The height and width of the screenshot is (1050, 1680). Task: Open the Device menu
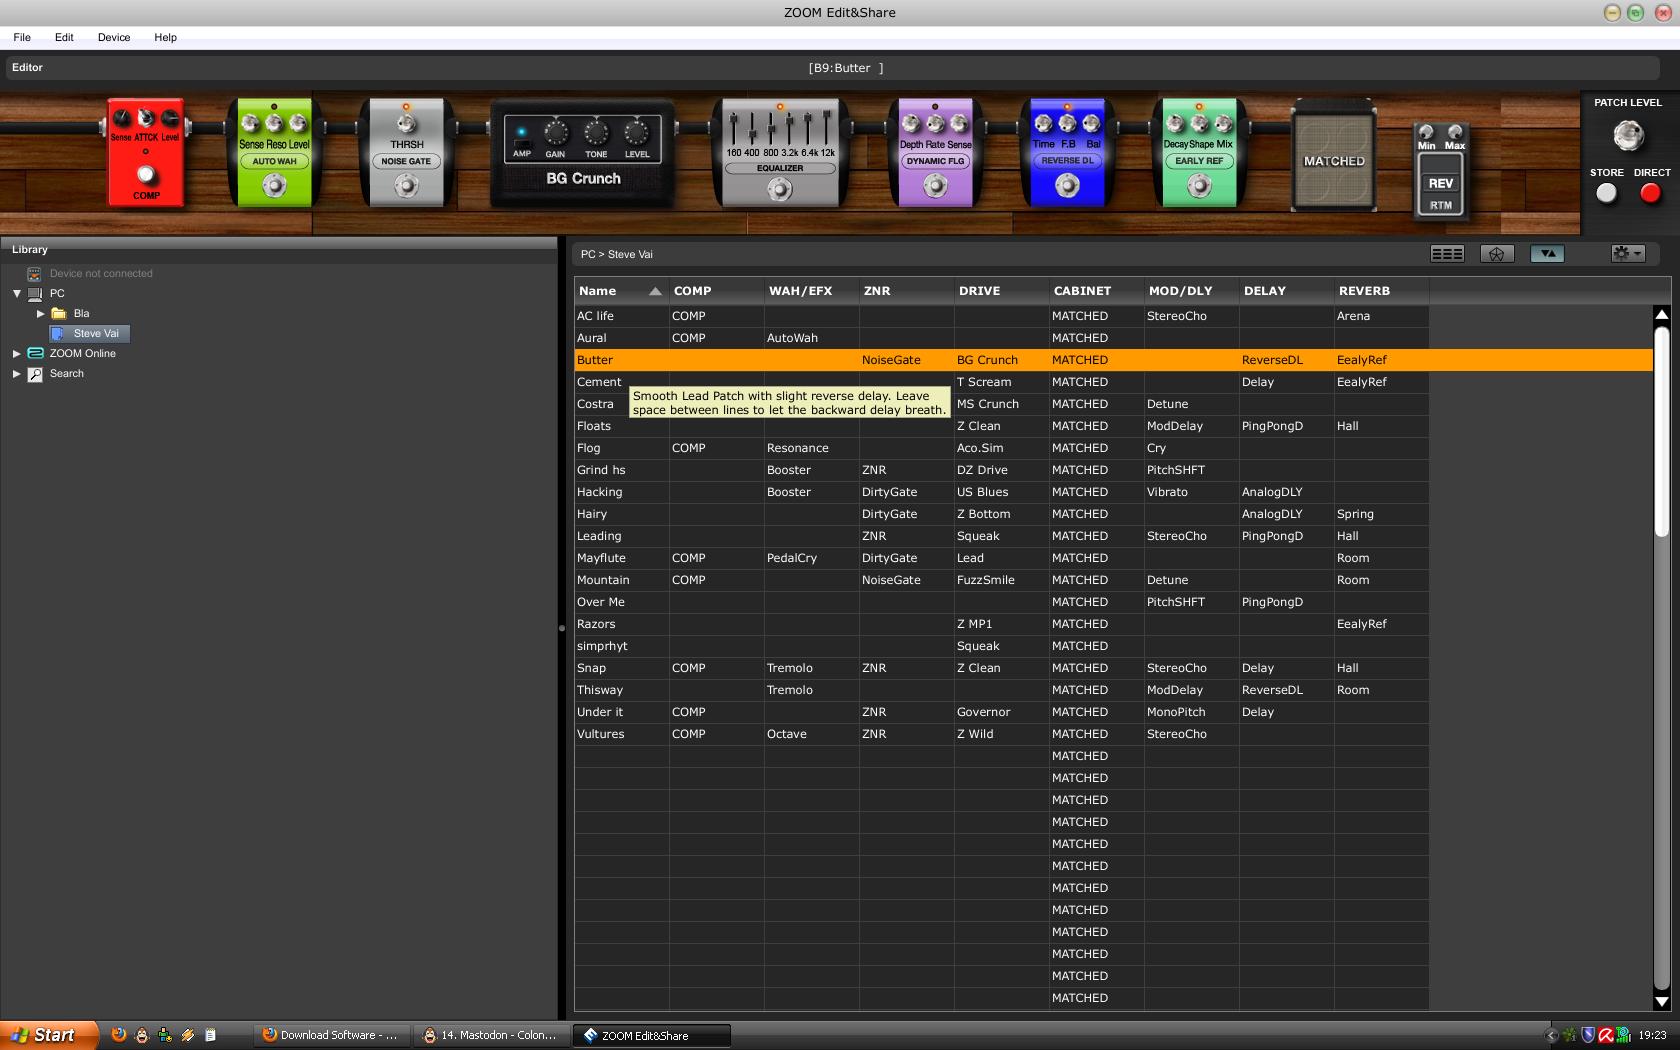[x=114, y=37]
